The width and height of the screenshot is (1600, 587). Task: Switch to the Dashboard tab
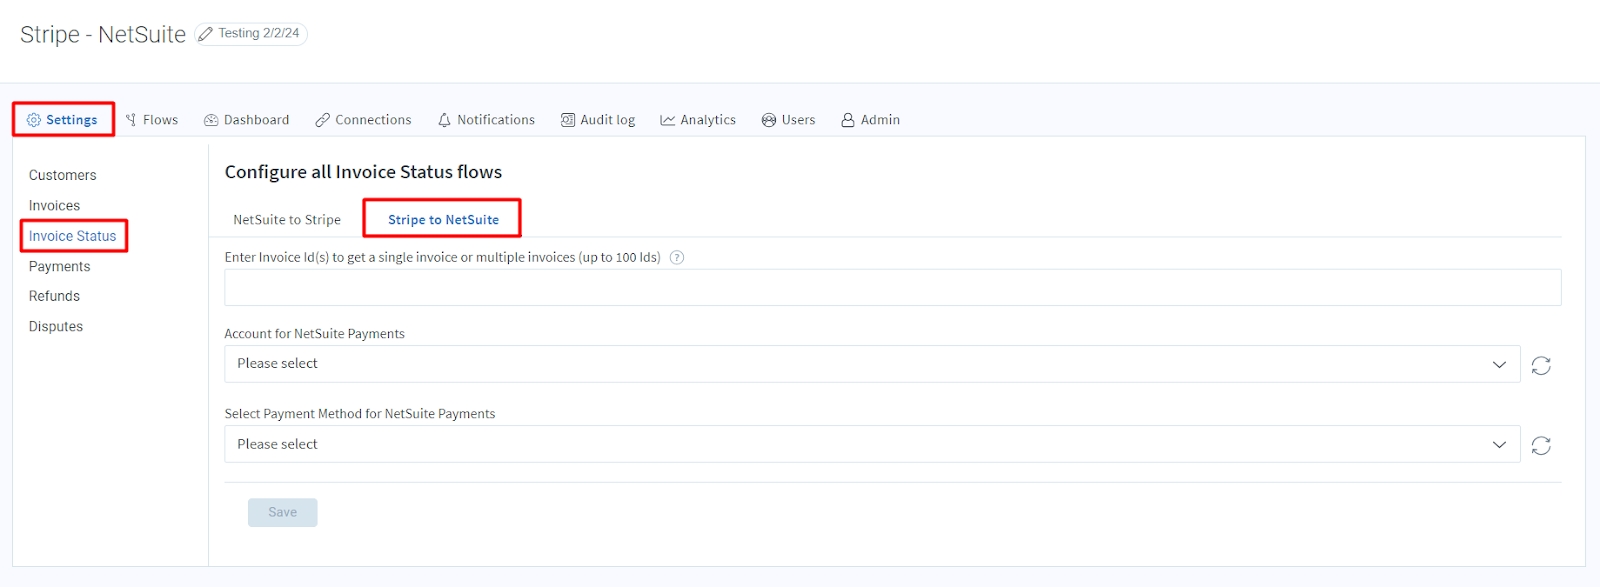click(x=247, y=120)
